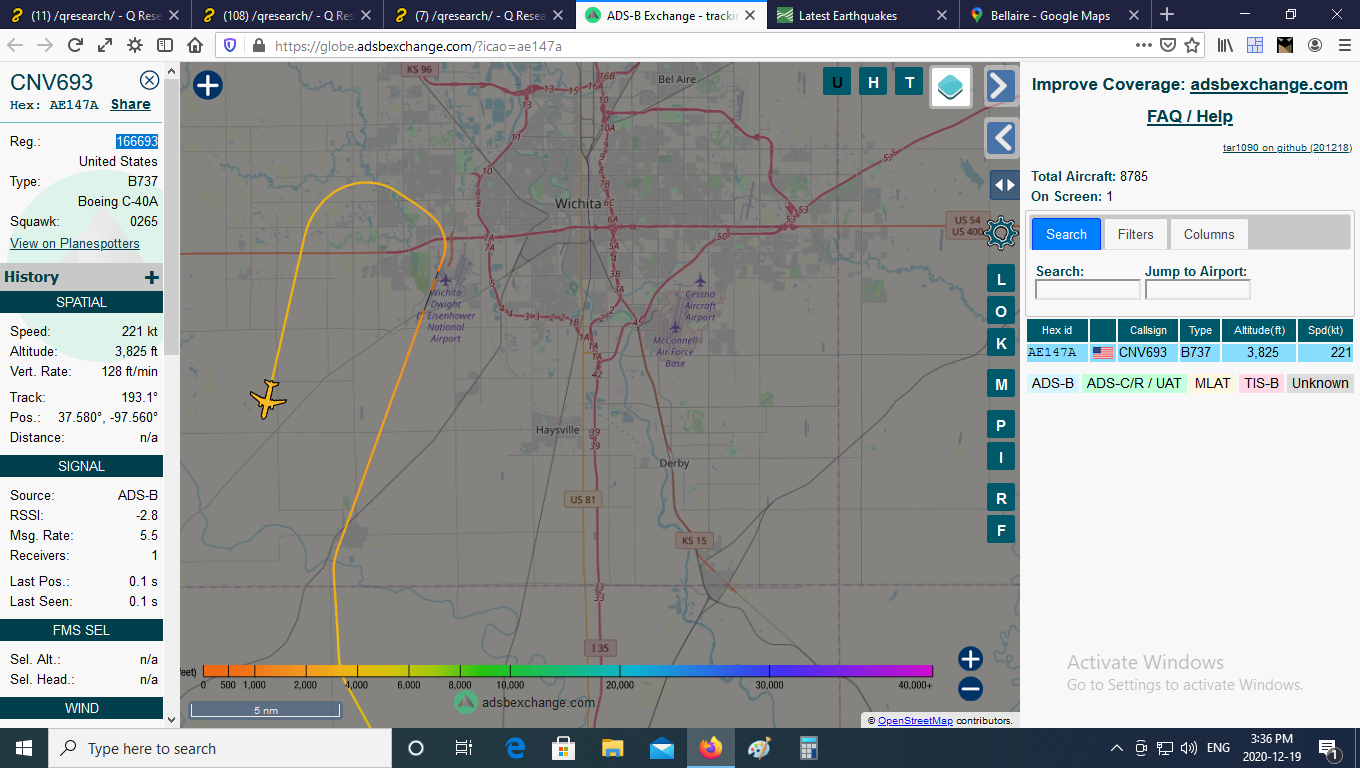Show hidden system tray icons
The width and height of the screenshot is (1360, 768).
pos(1117,748)
